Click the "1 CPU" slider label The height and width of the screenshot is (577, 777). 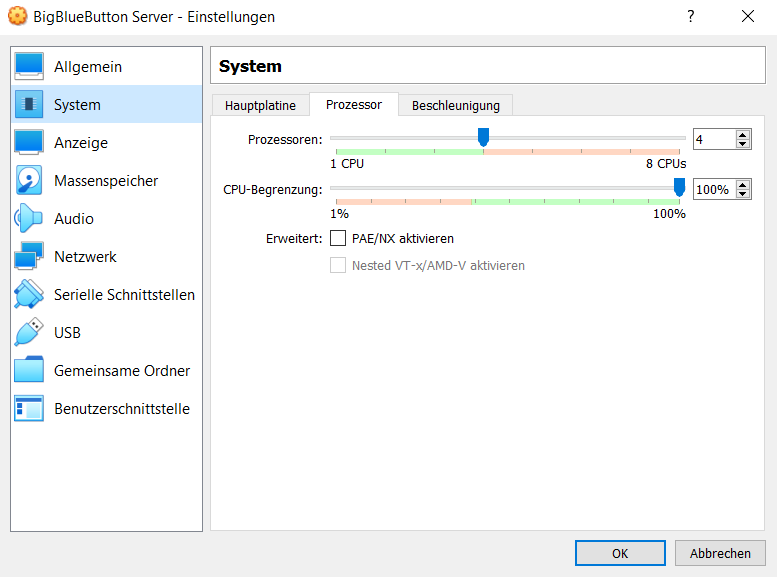click(347, 164)
